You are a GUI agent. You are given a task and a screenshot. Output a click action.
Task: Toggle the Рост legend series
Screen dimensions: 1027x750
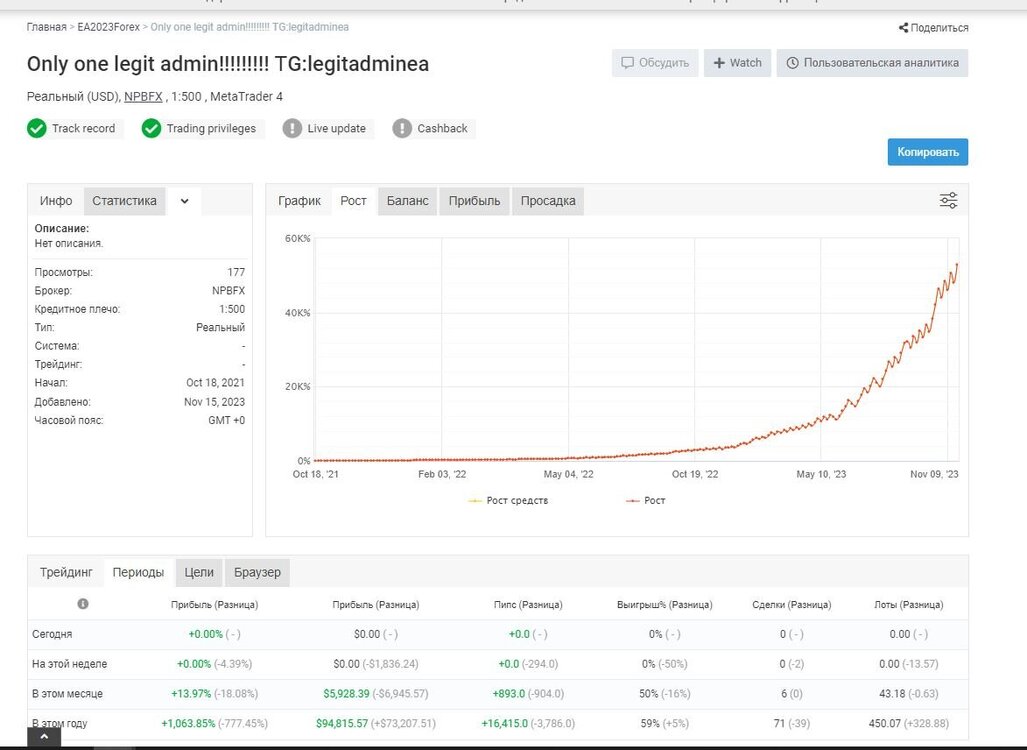[x=646, y=500]
